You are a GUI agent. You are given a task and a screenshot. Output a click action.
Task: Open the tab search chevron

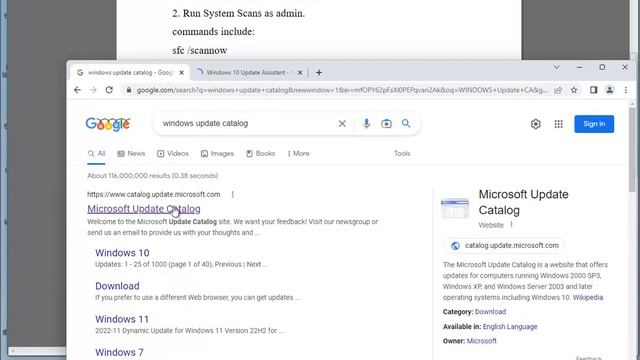click(x=556, y=67)
